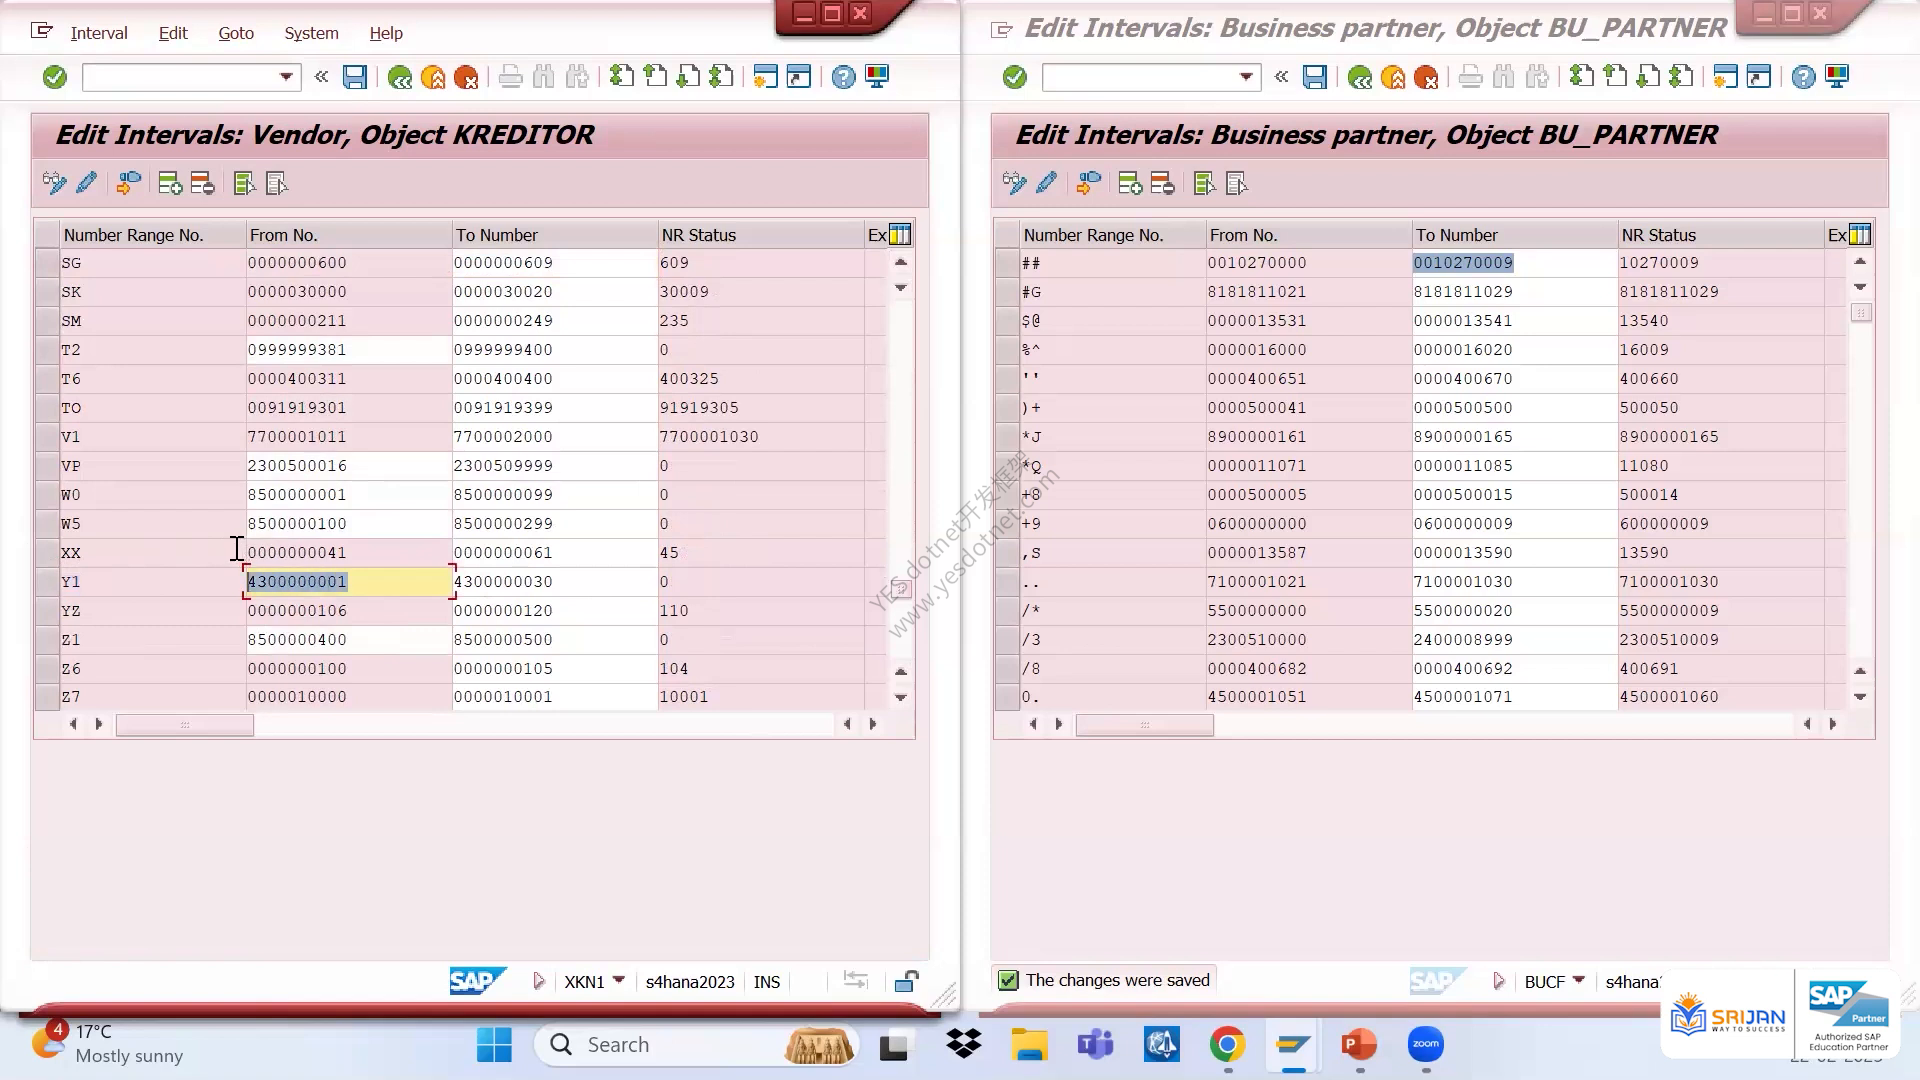Click horizontal scrollbar thumb under Vendor table
This screenshot has width=1920, height=1080.
(x=185, y=725)
